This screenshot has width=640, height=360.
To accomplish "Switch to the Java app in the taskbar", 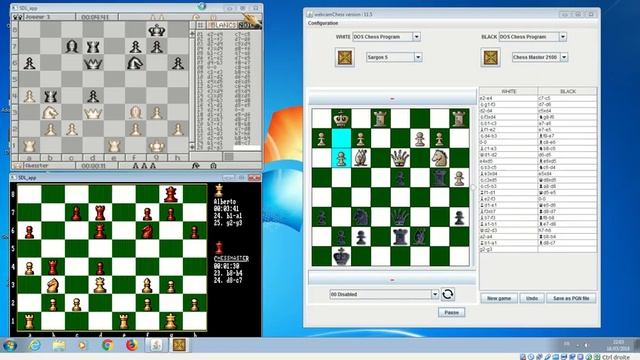I will click(156, 345).
